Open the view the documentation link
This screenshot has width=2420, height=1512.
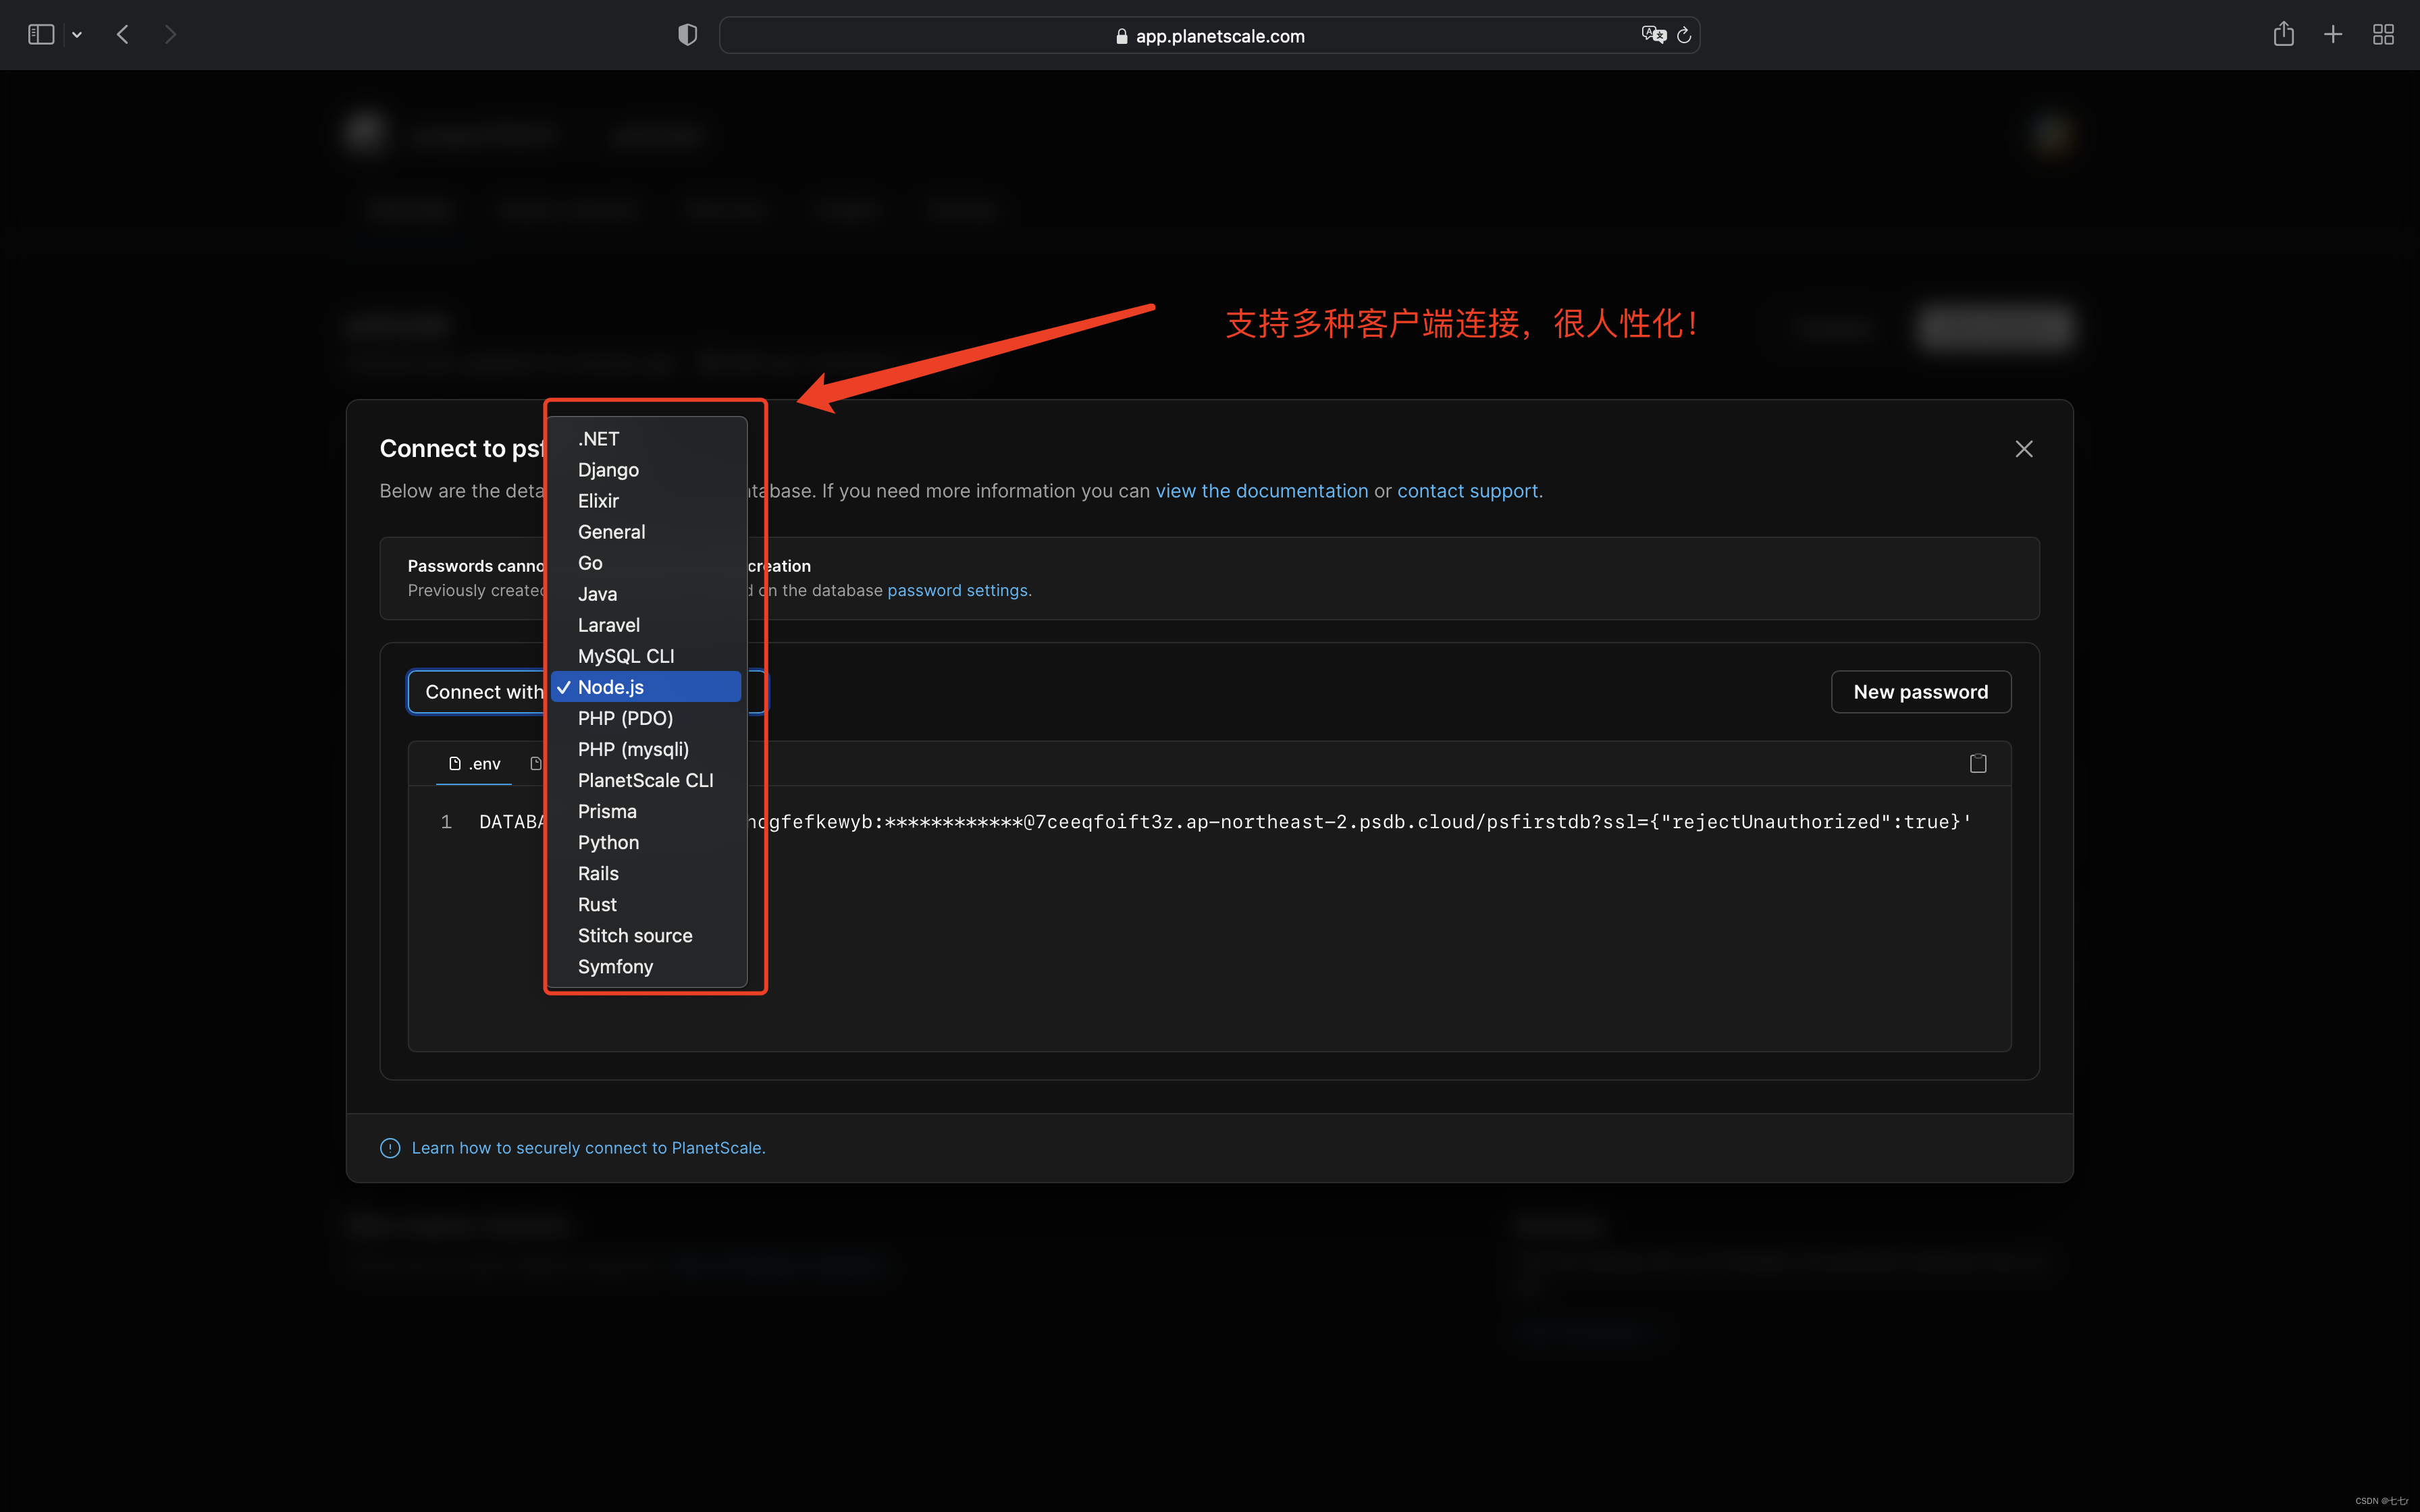coord(1262,491)
